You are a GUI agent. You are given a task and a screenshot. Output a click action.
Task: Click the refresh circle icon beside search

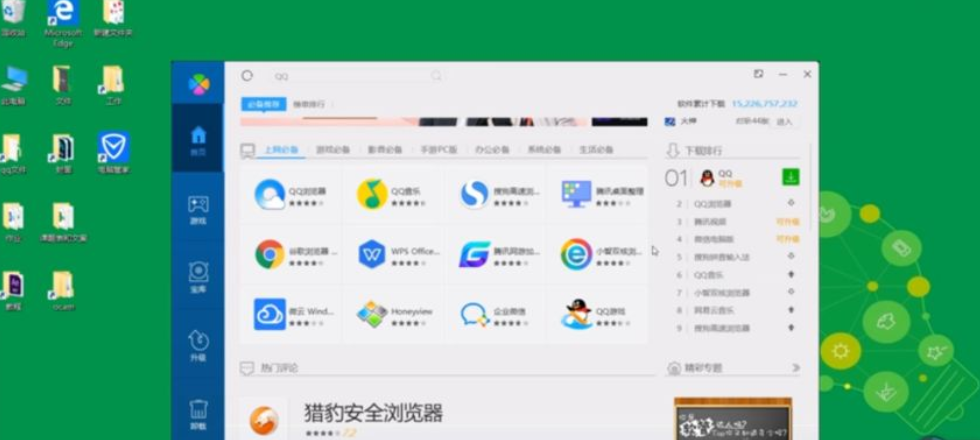click(x=247, y=76)
